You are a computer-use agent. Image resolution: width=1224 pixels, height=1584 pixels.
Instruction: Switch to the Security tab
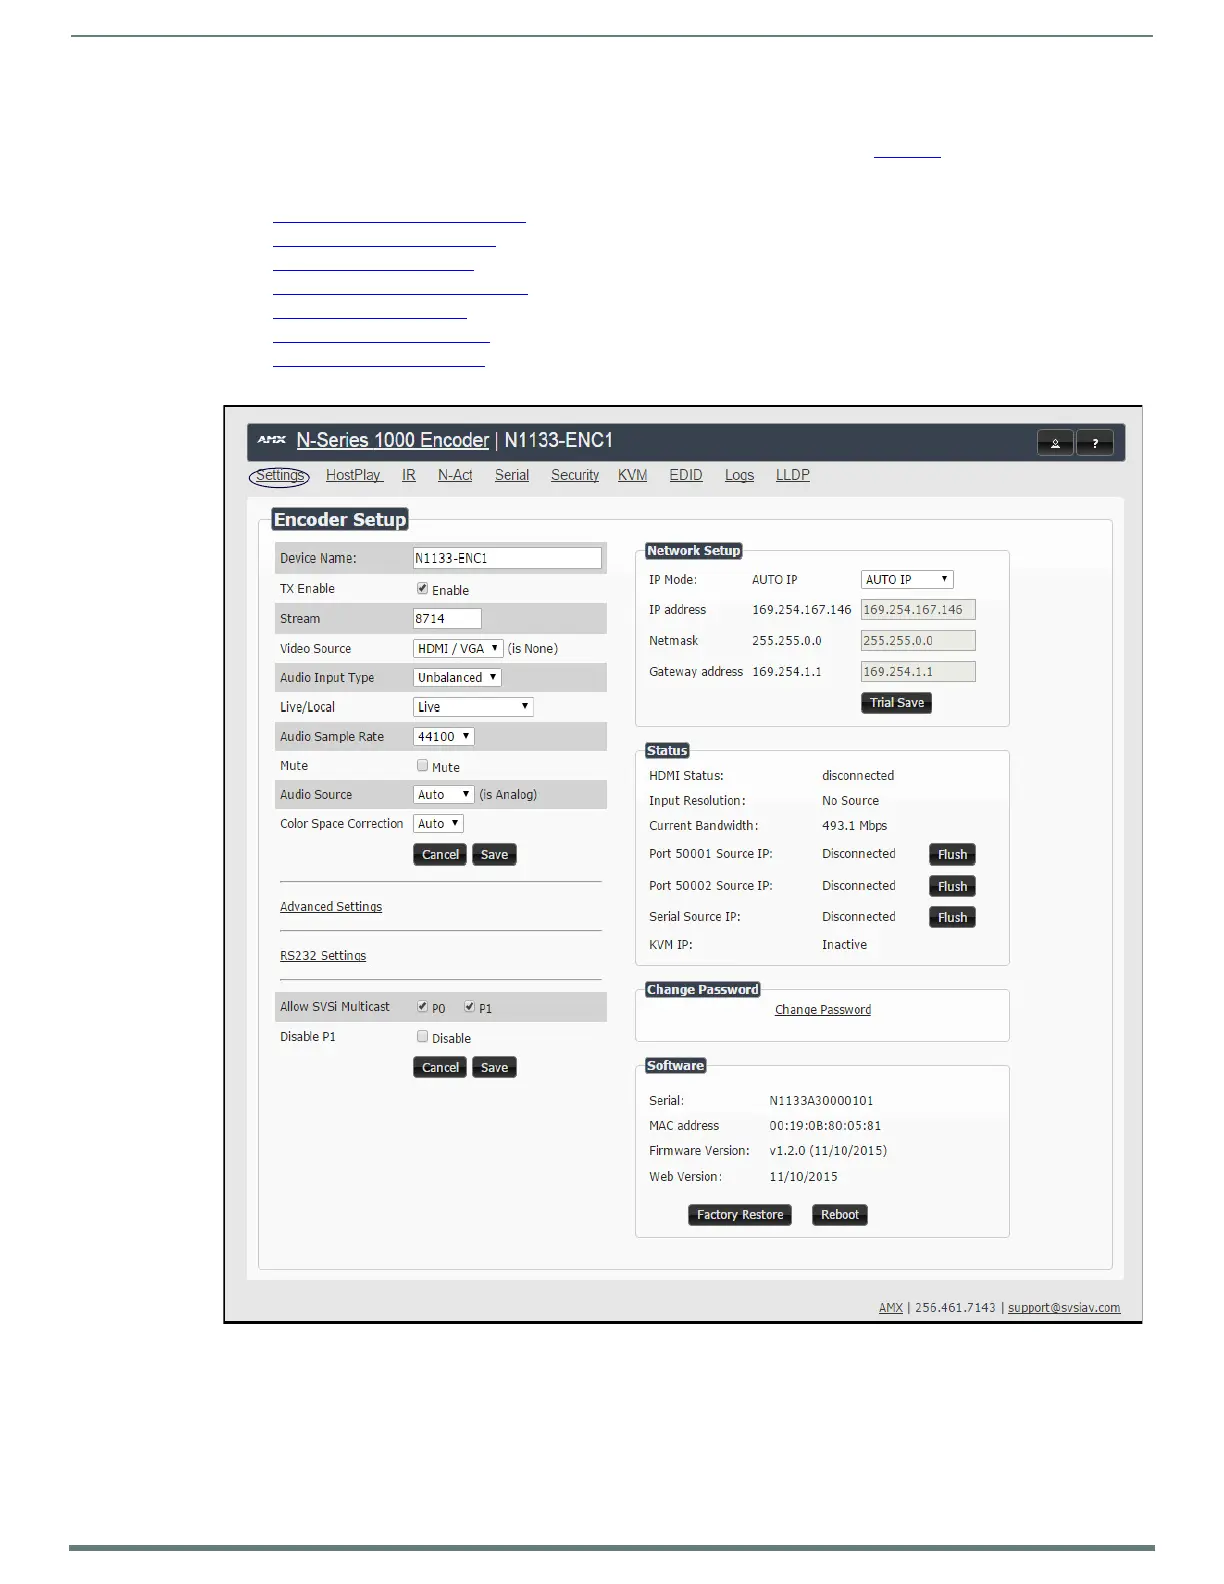pyautogui.click(x=575, y=475)
